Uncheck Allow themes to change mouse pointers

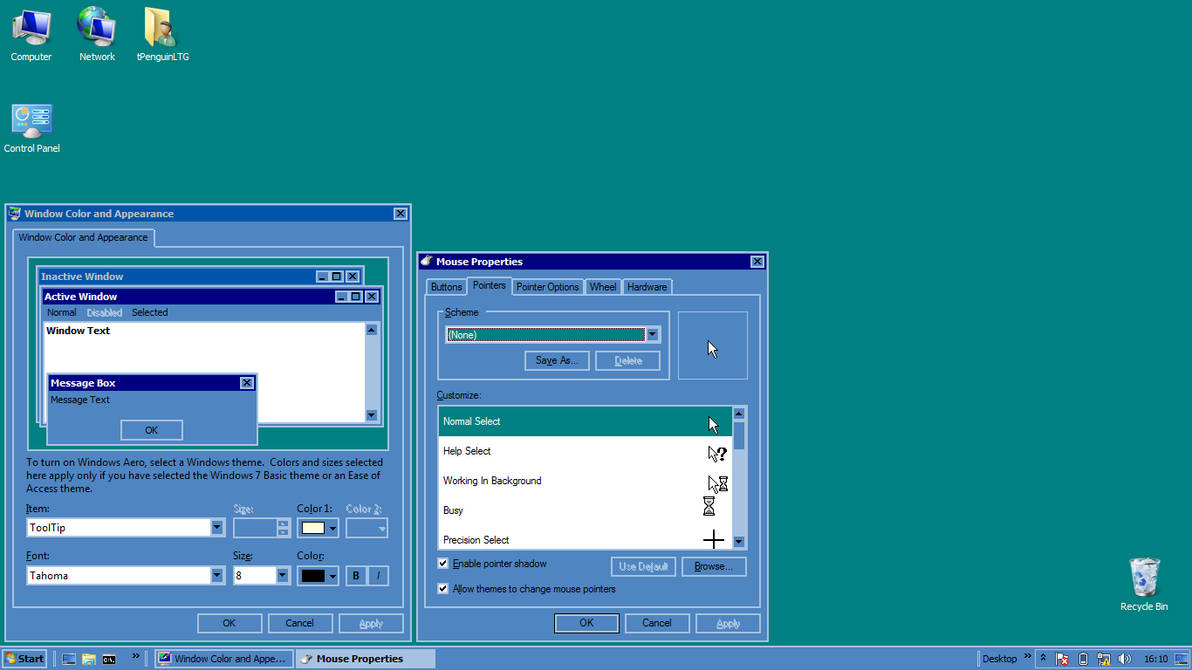tap(442, 588)
